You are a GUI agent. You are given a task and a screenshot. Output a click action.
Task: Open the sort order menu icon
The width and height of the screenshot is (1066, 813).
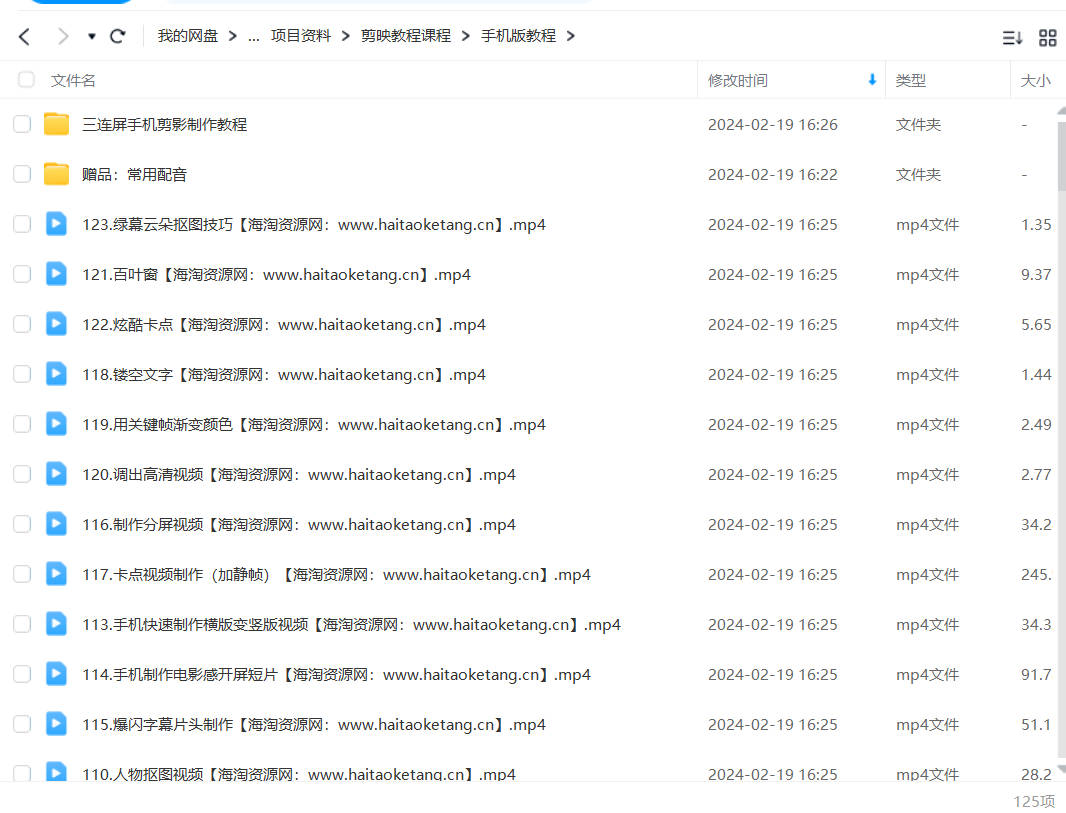[x=1012, y=38]
